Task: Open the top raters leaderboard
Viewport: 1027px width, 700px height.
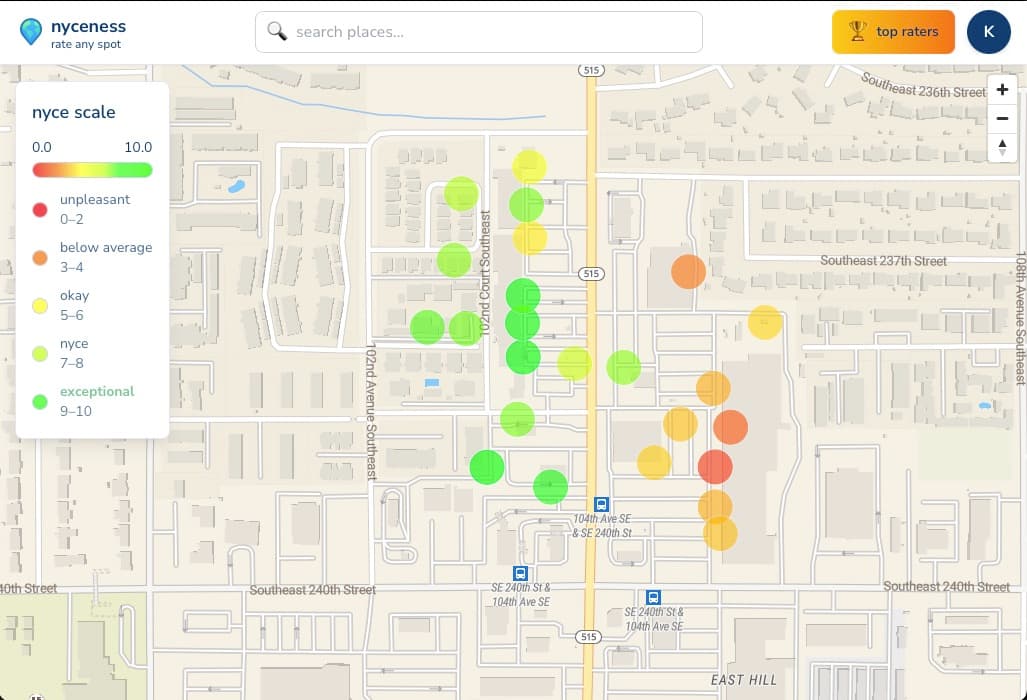Action: 893,31
